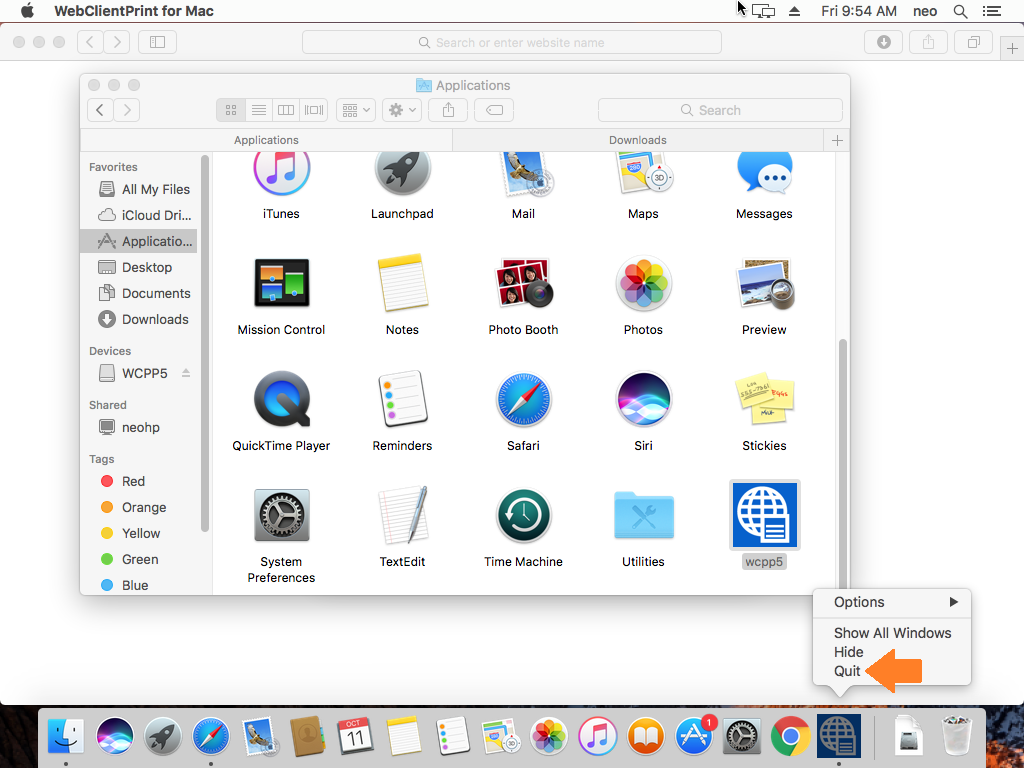This screenshot has height=768, width=1024.
Task: Select the Preview app icon
Action: click(764, 283)
